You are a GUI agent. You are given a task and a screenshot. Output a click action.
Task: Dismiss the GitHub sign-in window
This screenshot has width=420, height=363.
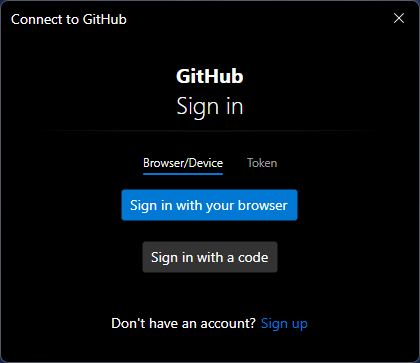tap(399, 18)
